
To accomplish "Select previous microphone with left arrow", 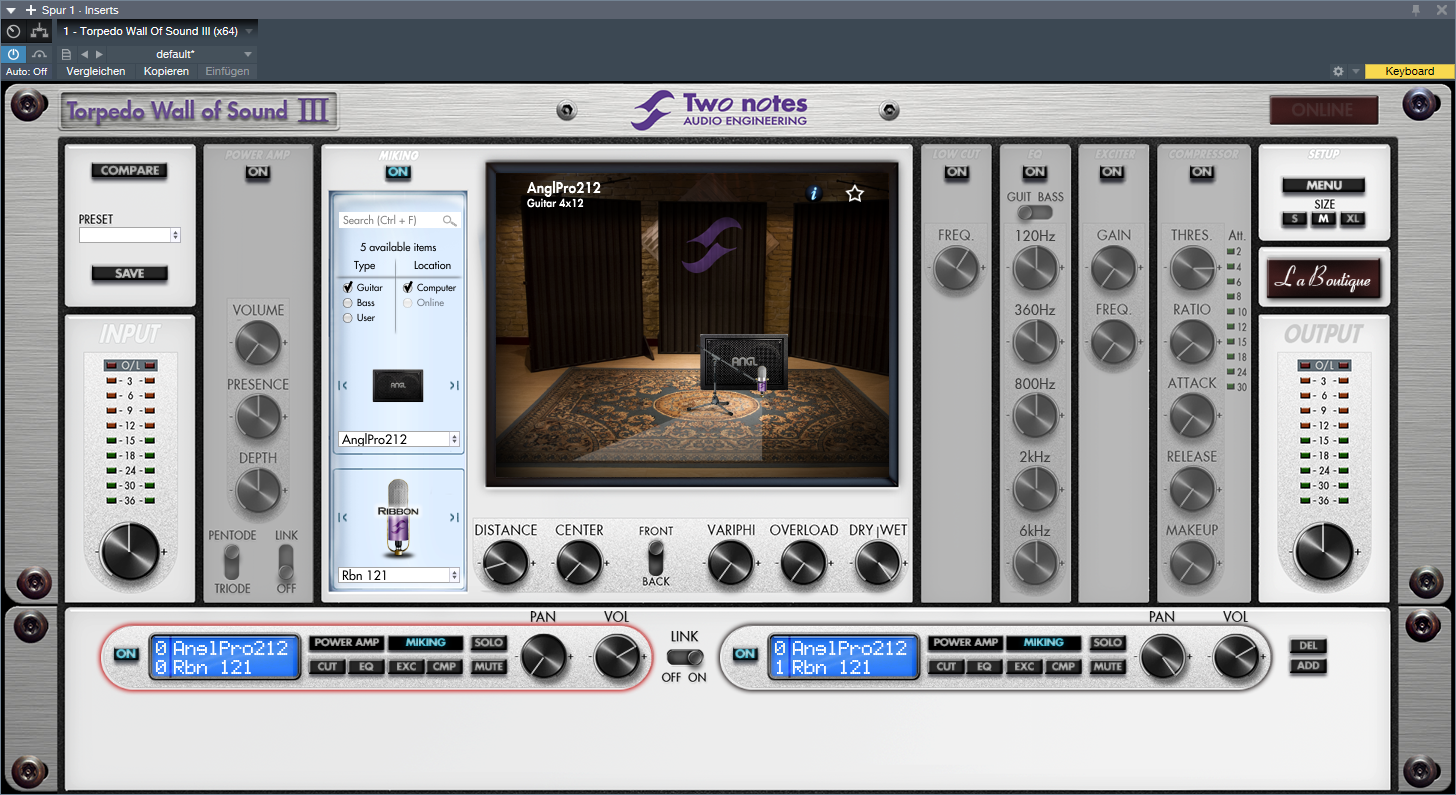I will point(343,517).
